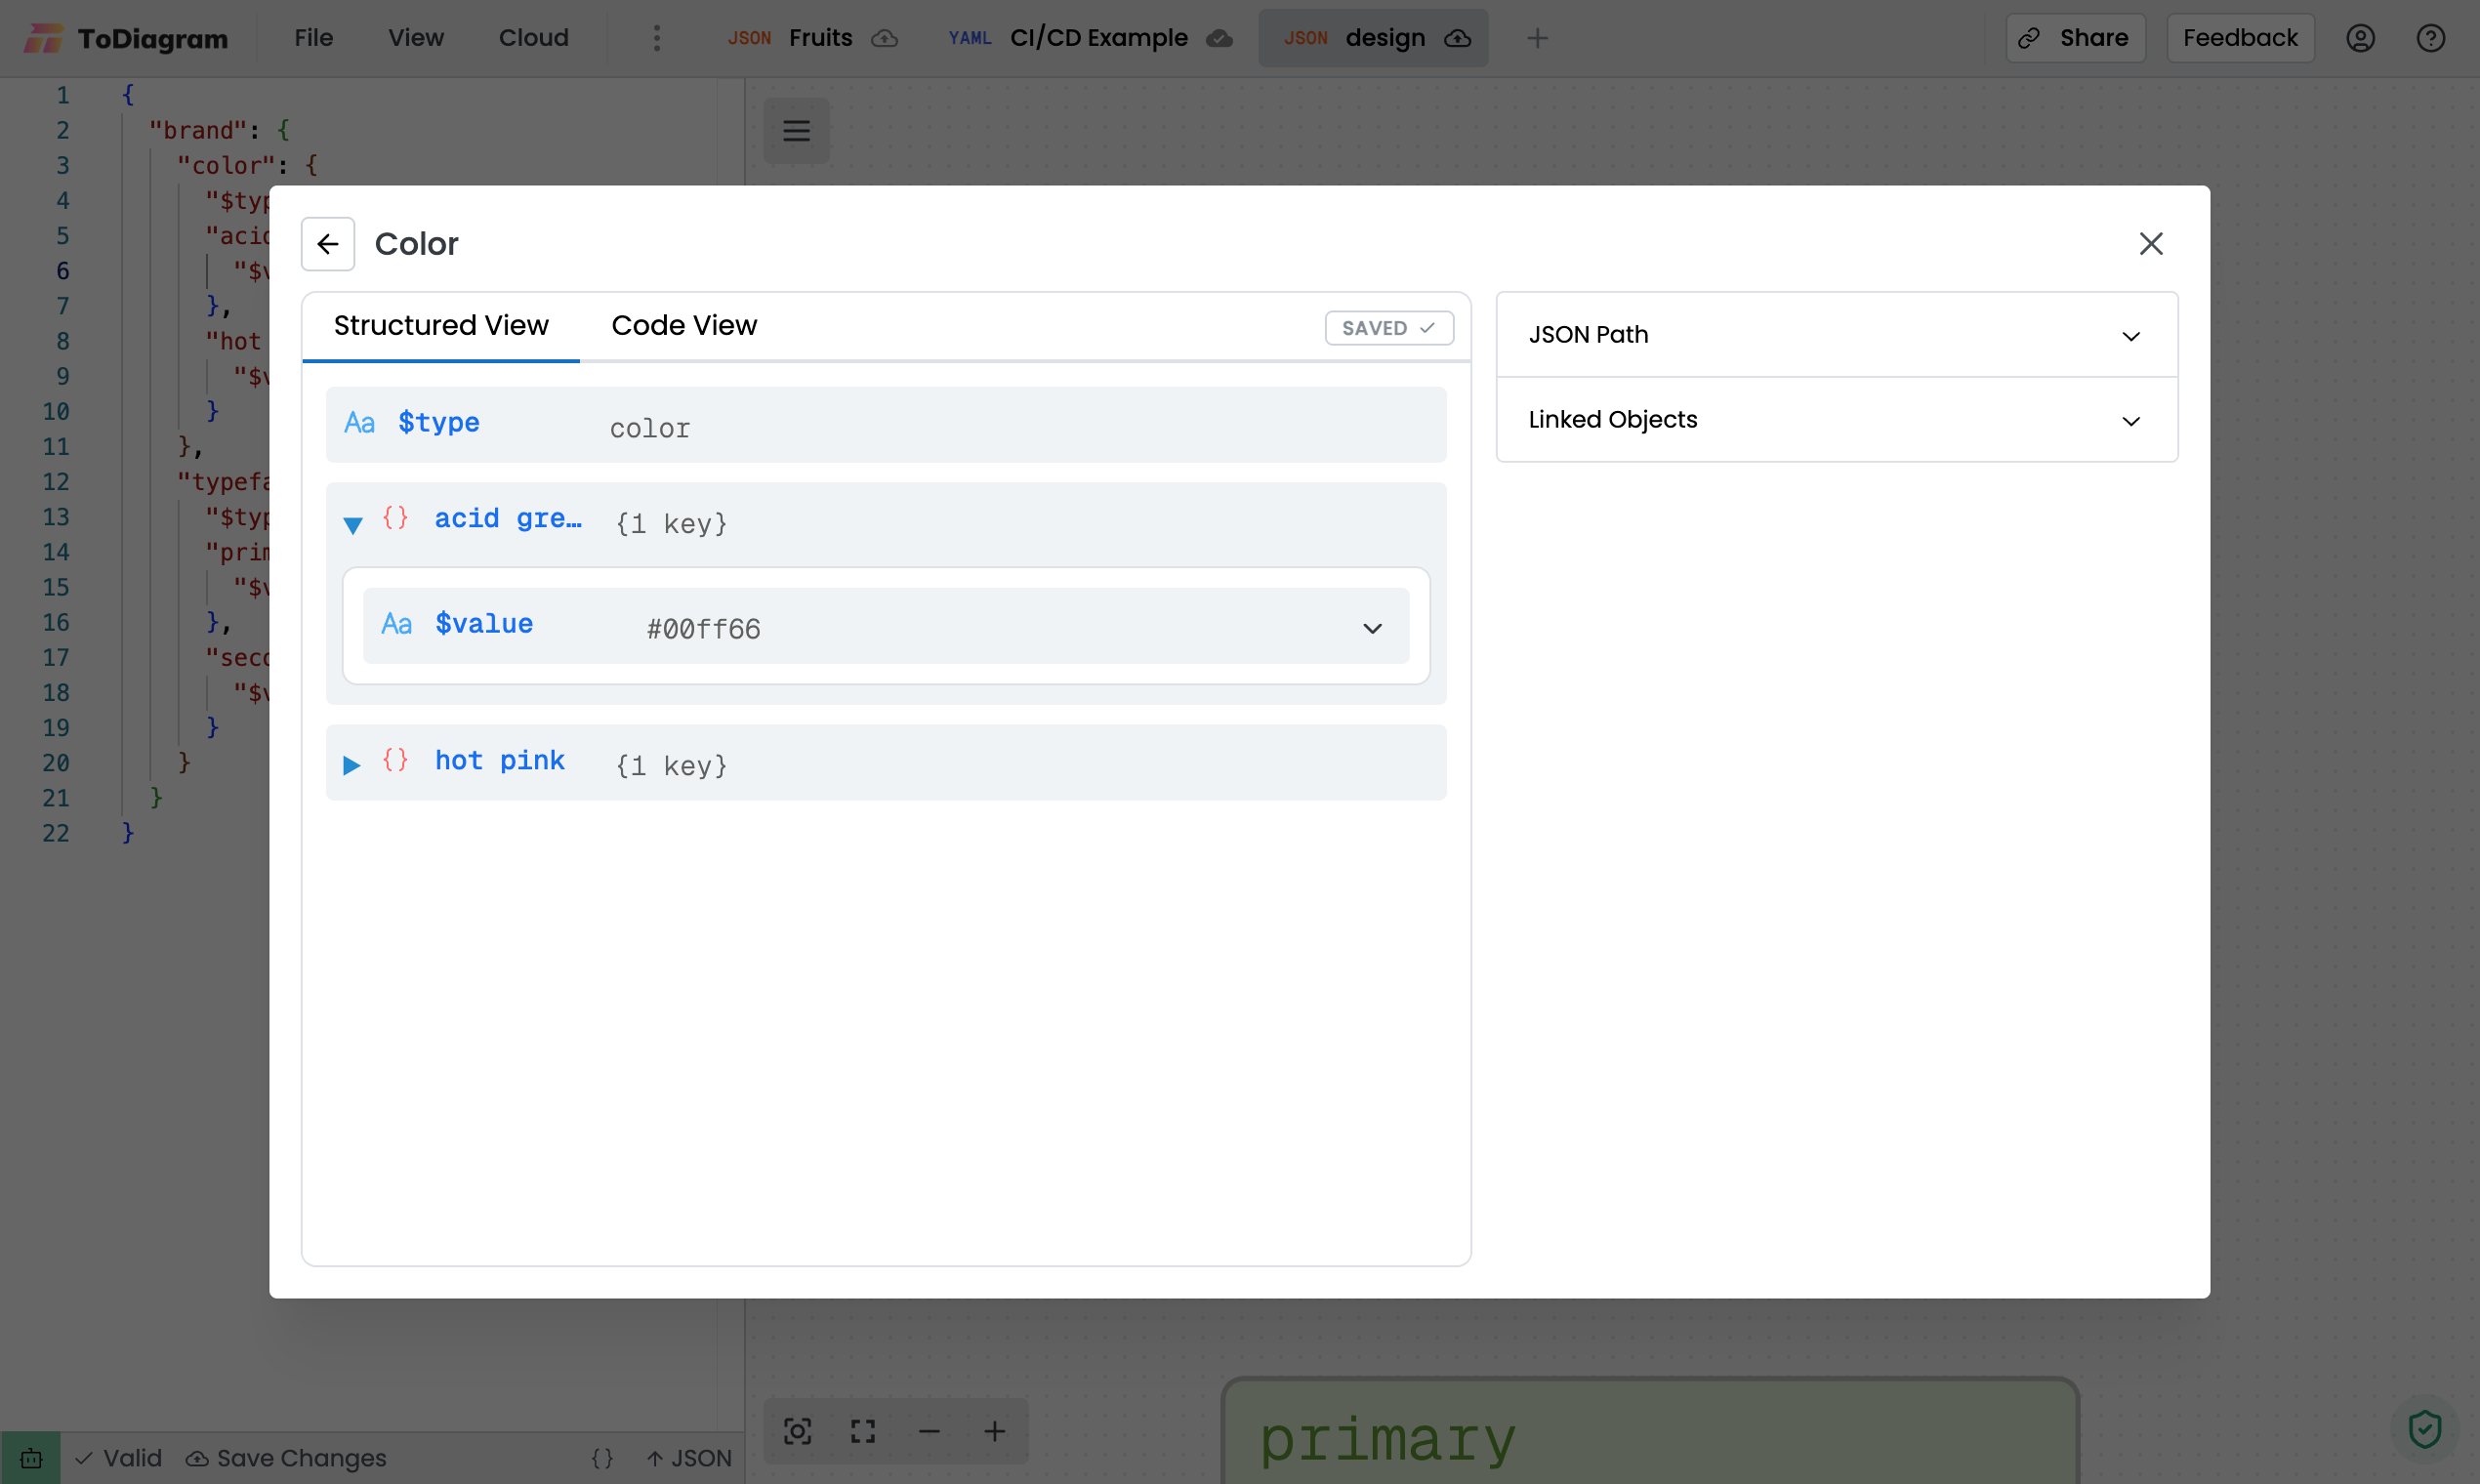Zoom in with the plus icon
Viewport: 2480px width, 1484px height.
point(994,1431)
